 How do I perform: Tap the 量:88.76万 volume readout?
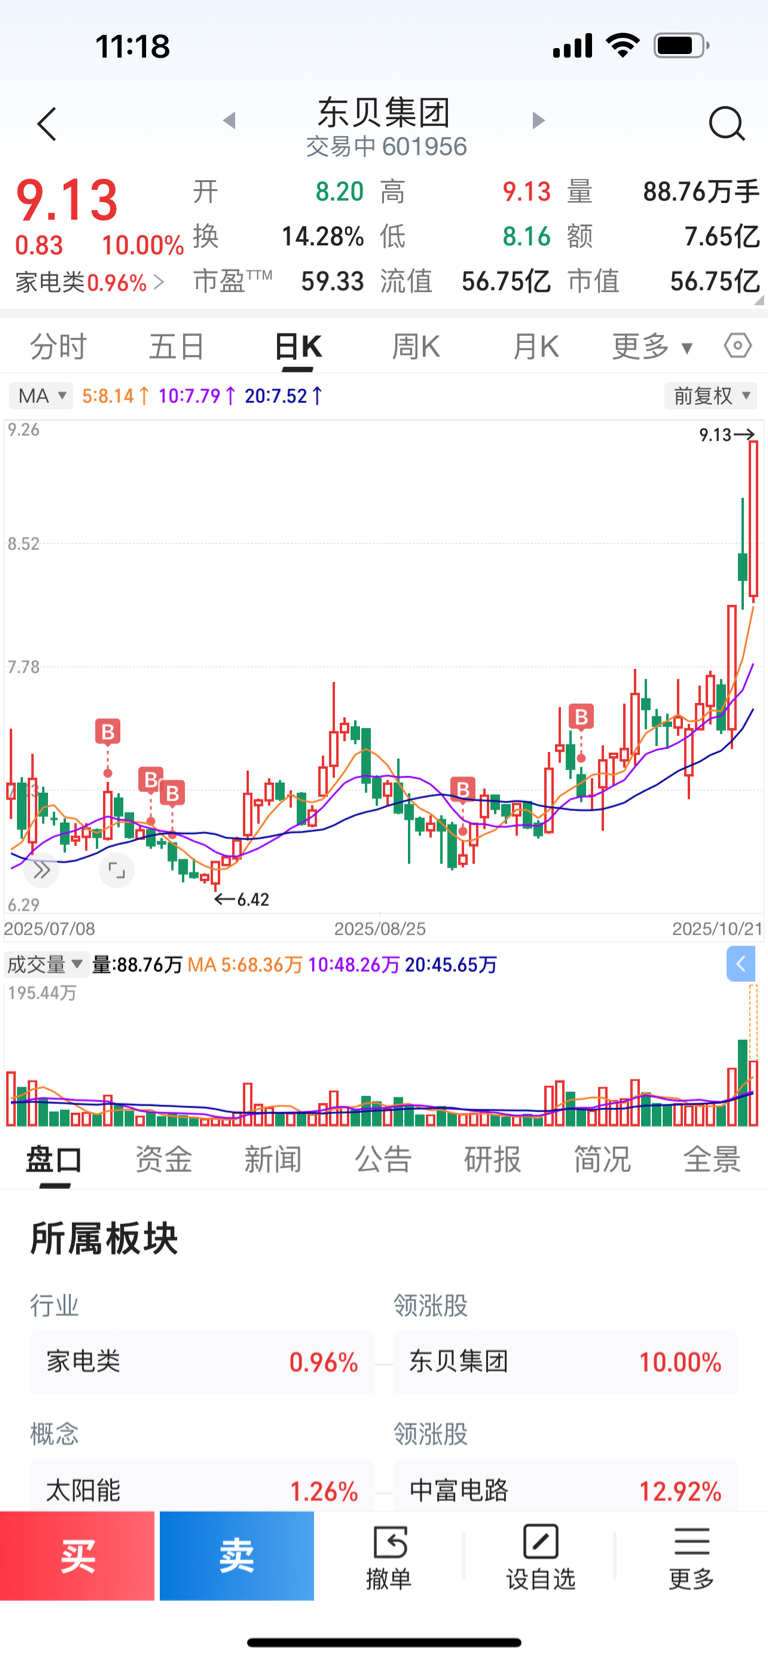coord(137,965)
